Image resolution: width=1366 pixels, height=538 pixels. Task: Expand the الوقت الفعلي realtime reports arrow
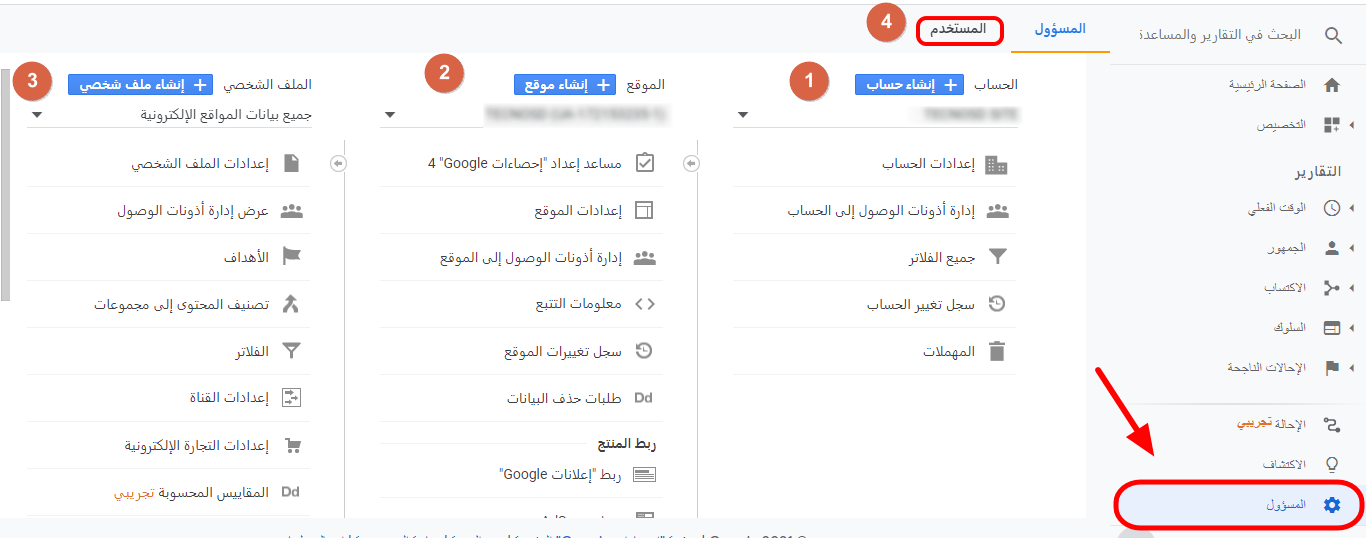pos(1352,208)
